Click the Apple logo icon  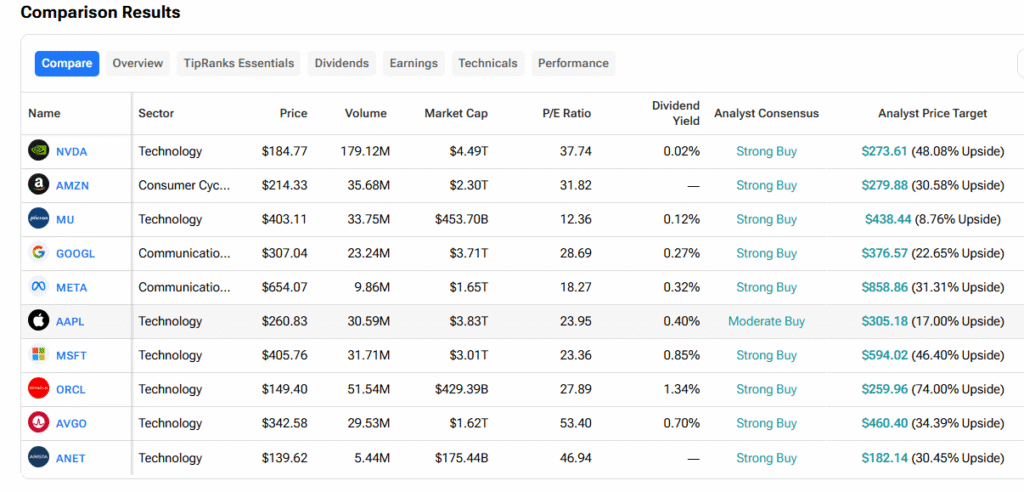pos(39,321)
